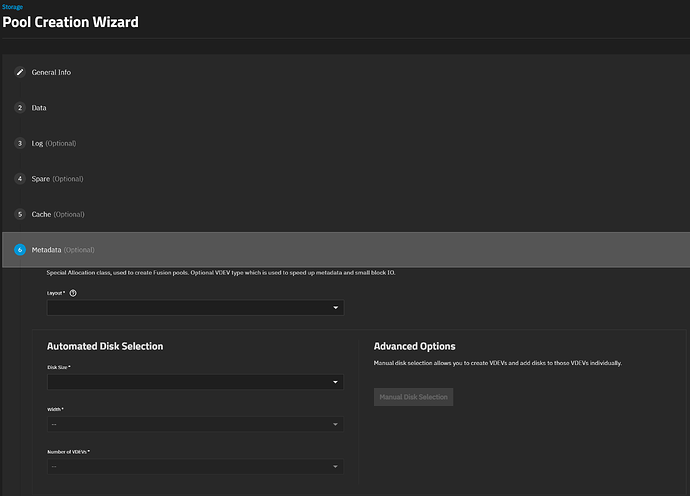Image resolution: width=690 pixels, height=496 pixels.
Task: Expand the Number of VDEVs dropdown
Action: (195, 466)
